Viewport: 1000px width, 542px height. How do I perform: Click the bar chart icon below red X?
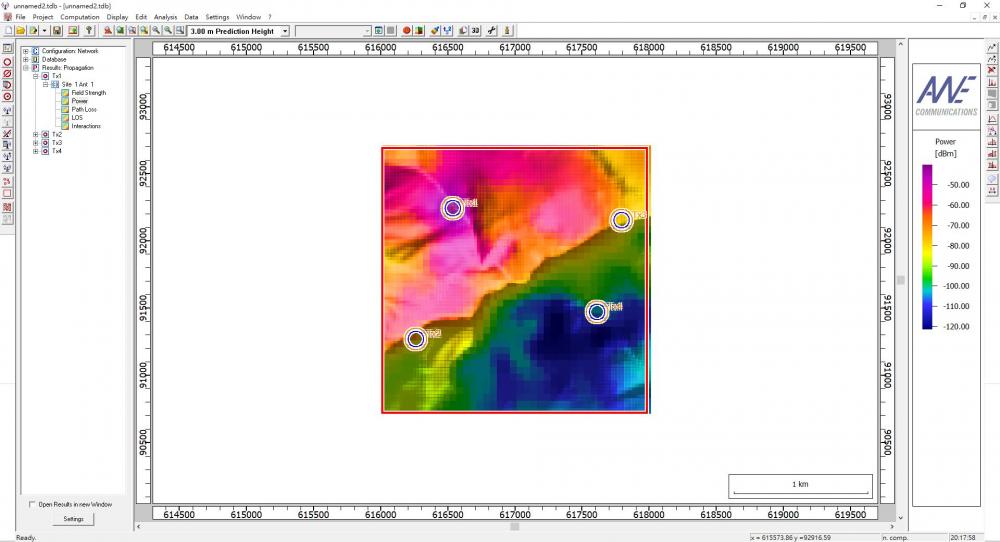[992, 82]
